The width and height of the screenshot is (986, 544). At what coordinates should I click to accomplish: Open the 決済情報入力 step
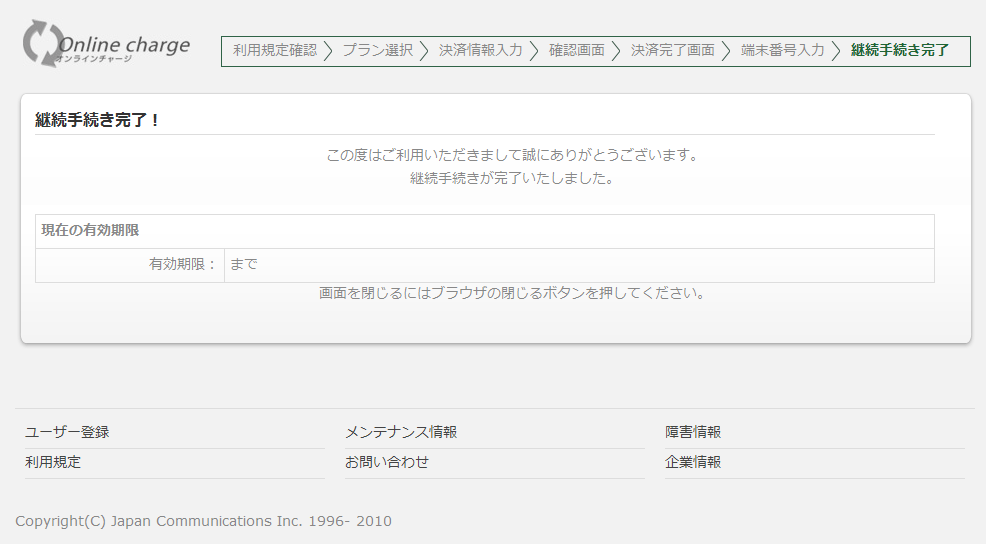(480, 50)
